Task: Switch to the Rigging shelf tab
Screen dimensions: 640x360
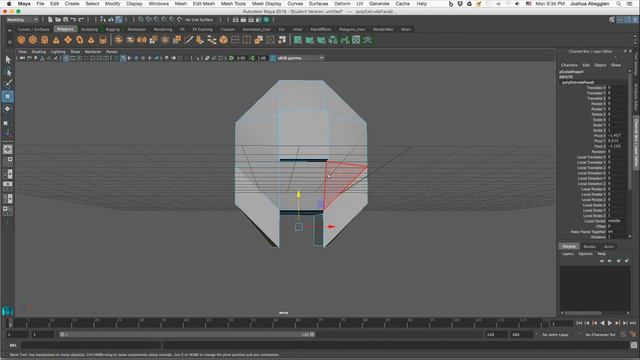Action: [112, 29]
